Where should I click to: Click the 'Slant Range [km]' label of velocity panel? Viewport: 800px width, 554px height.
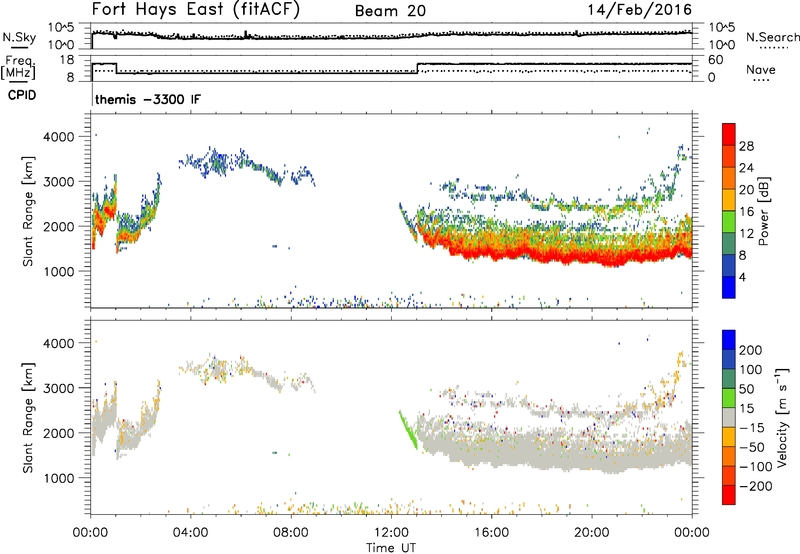pyautogui.click(x=28, y=418)
